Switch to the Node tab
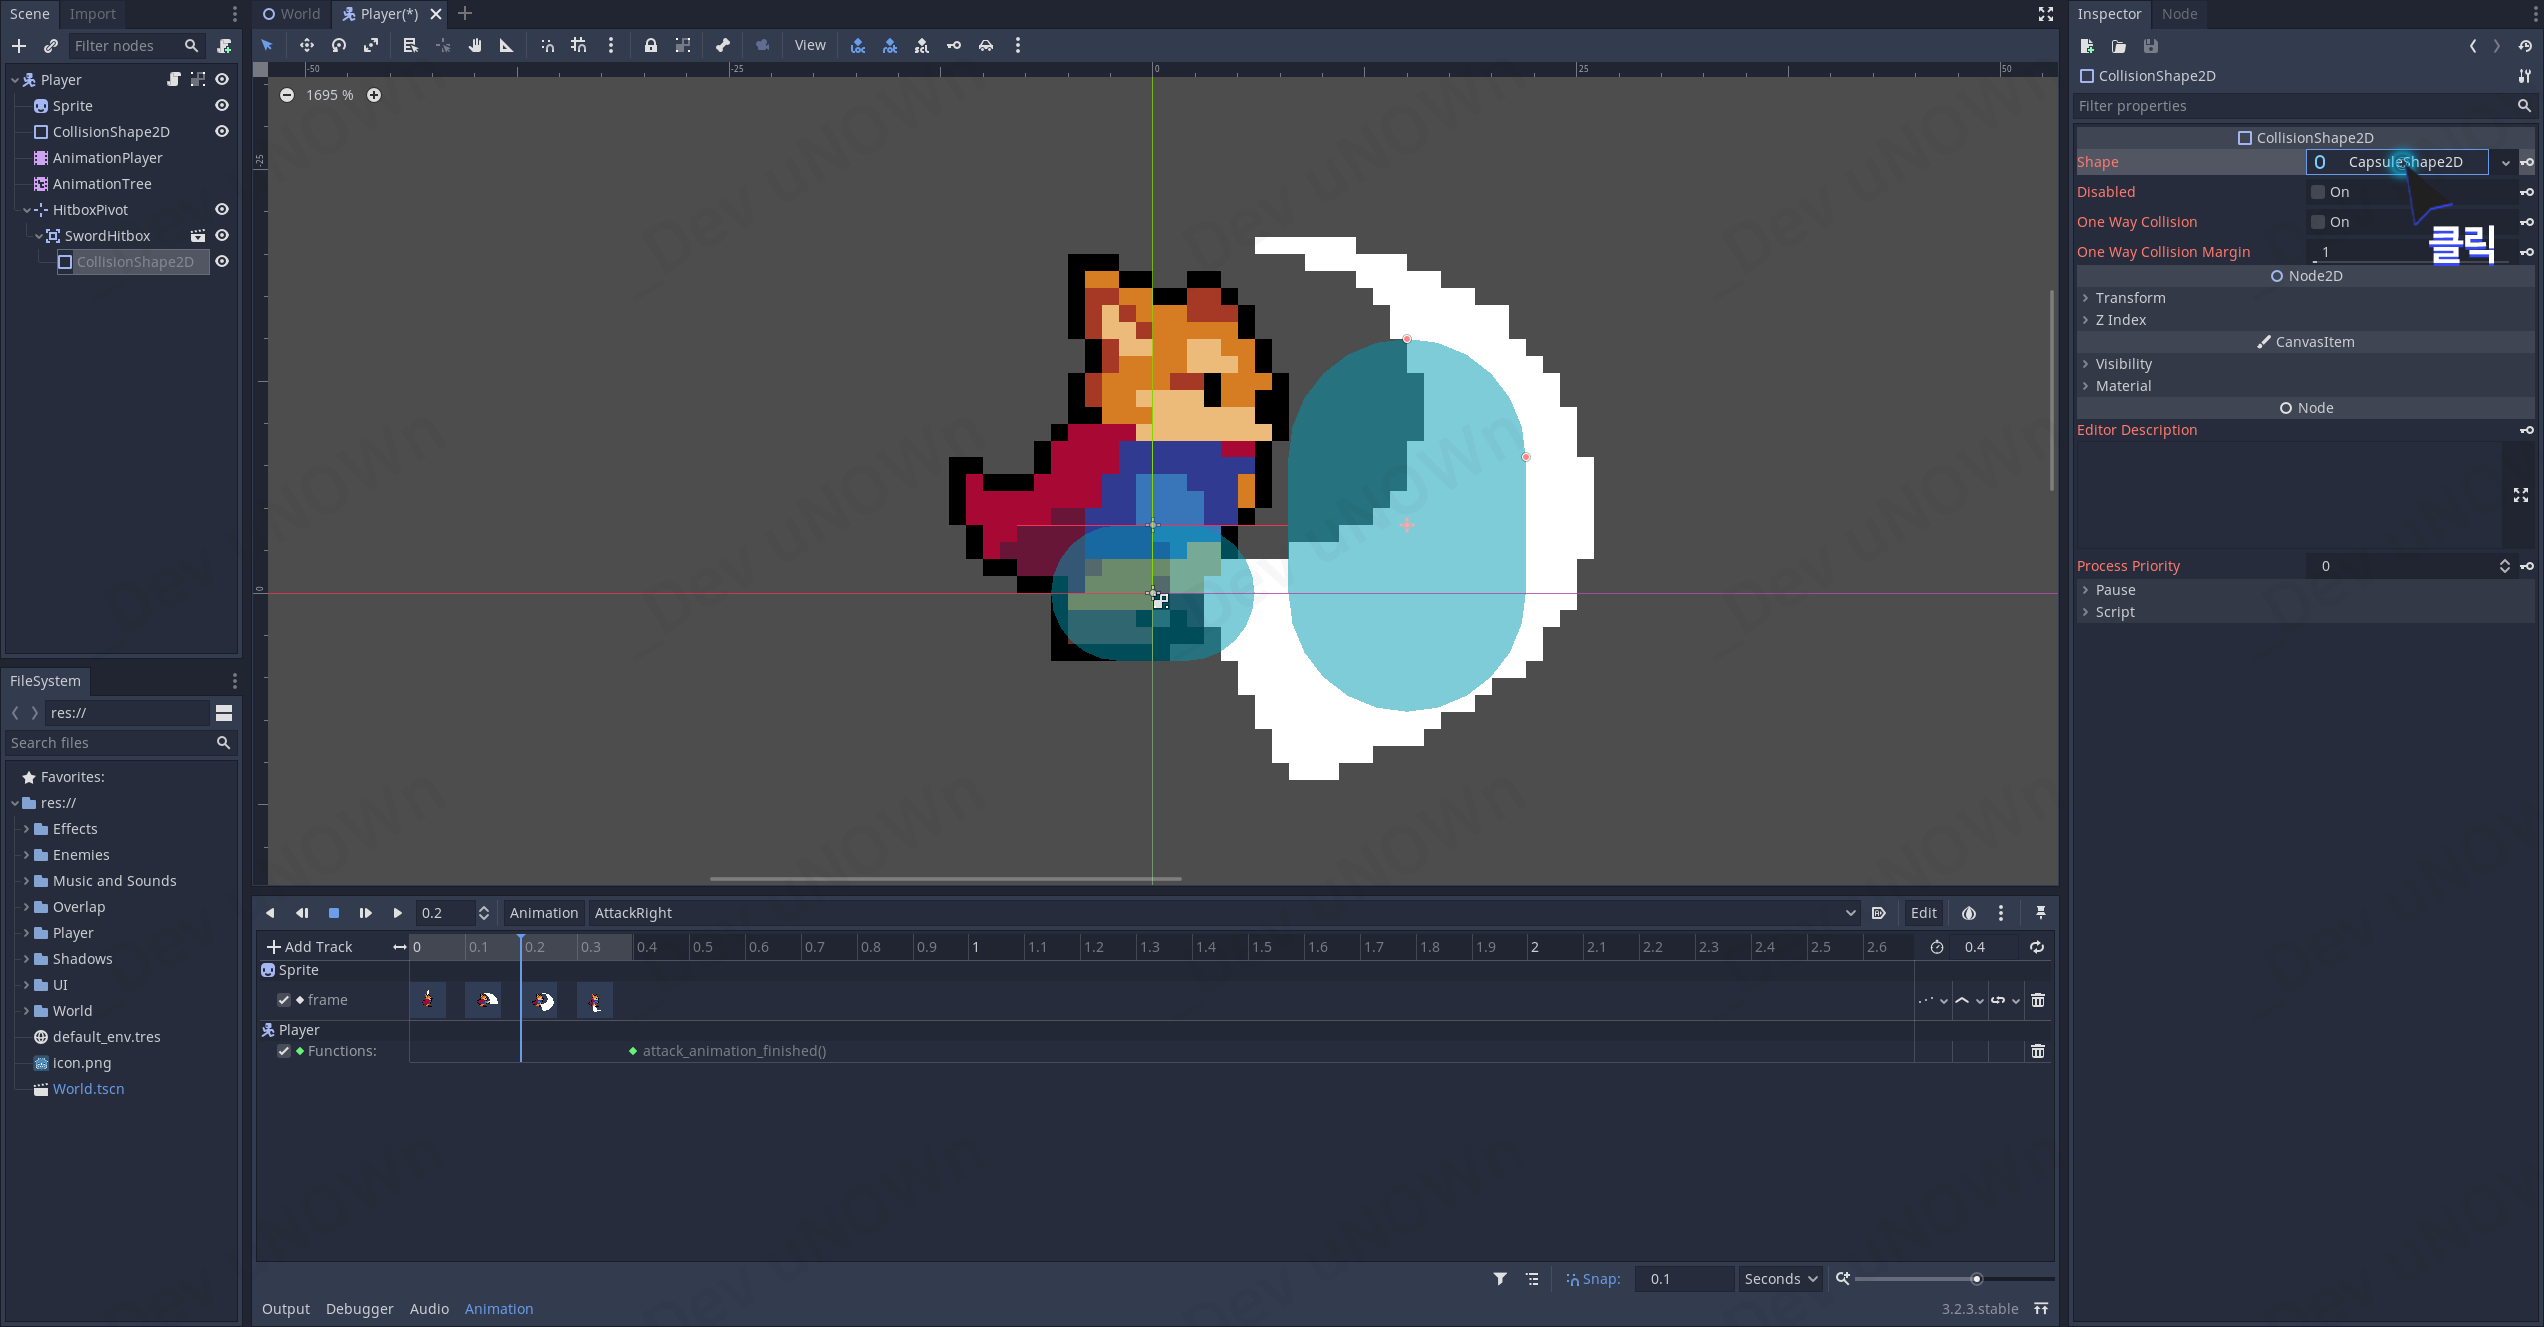The height and width of the screenshot is (1327, 2544). coord(2179,14)
